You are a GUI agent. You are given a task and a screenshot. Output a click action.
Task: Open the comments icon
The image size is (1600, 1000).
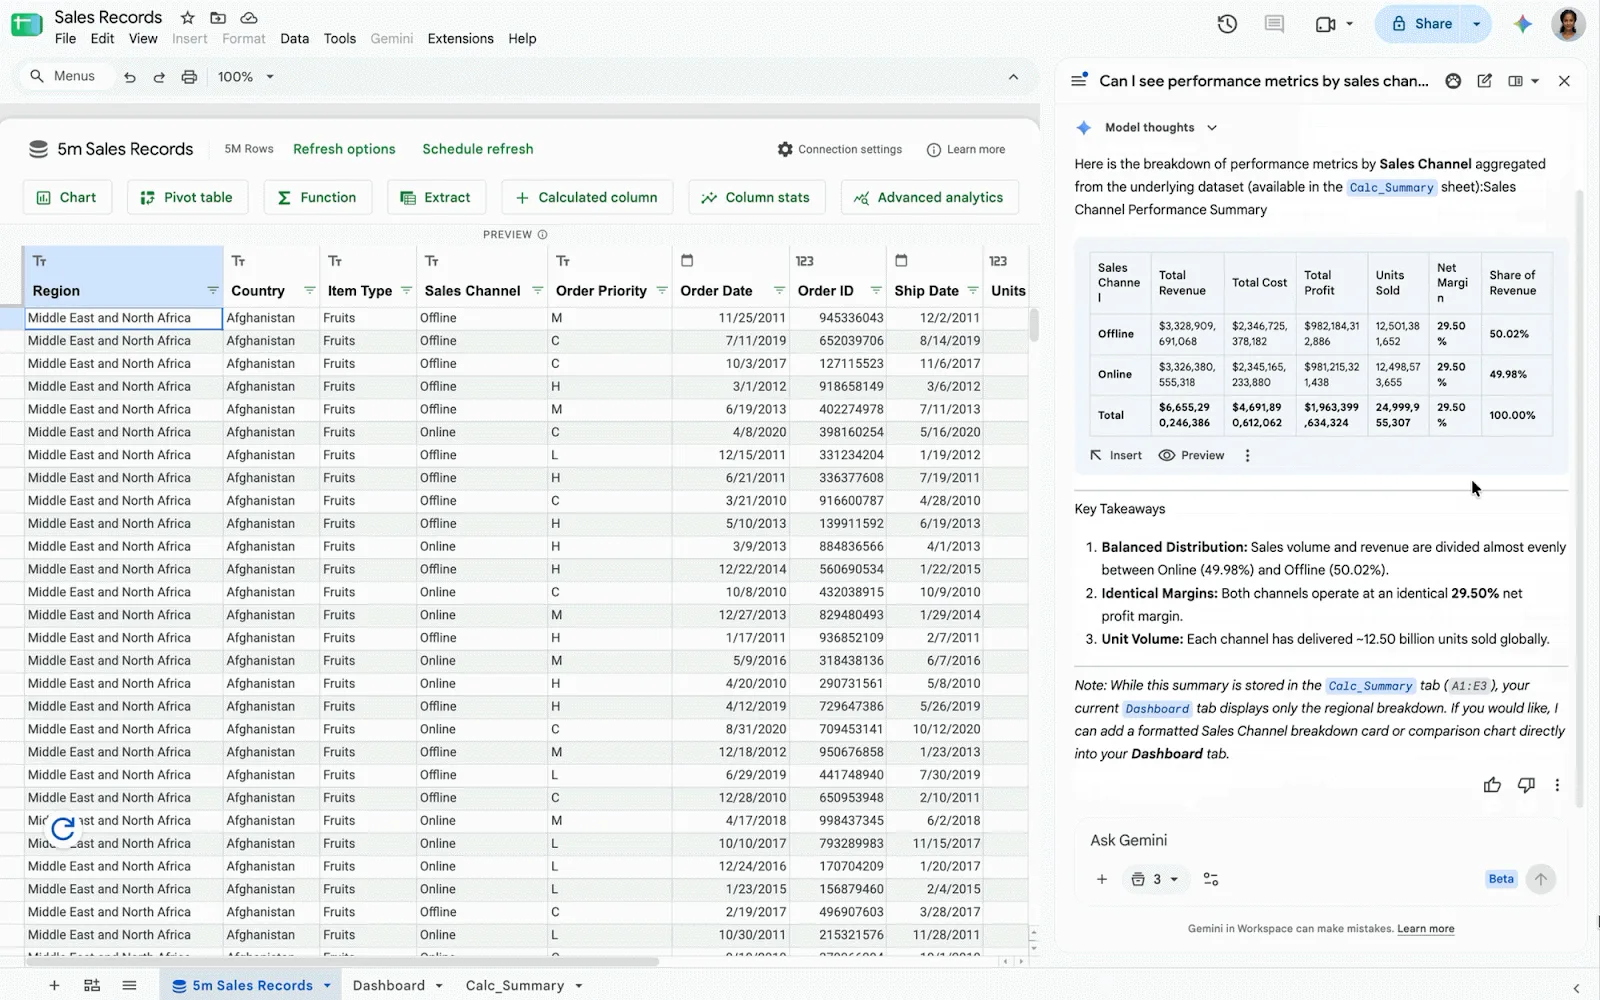click(1274, 24)
